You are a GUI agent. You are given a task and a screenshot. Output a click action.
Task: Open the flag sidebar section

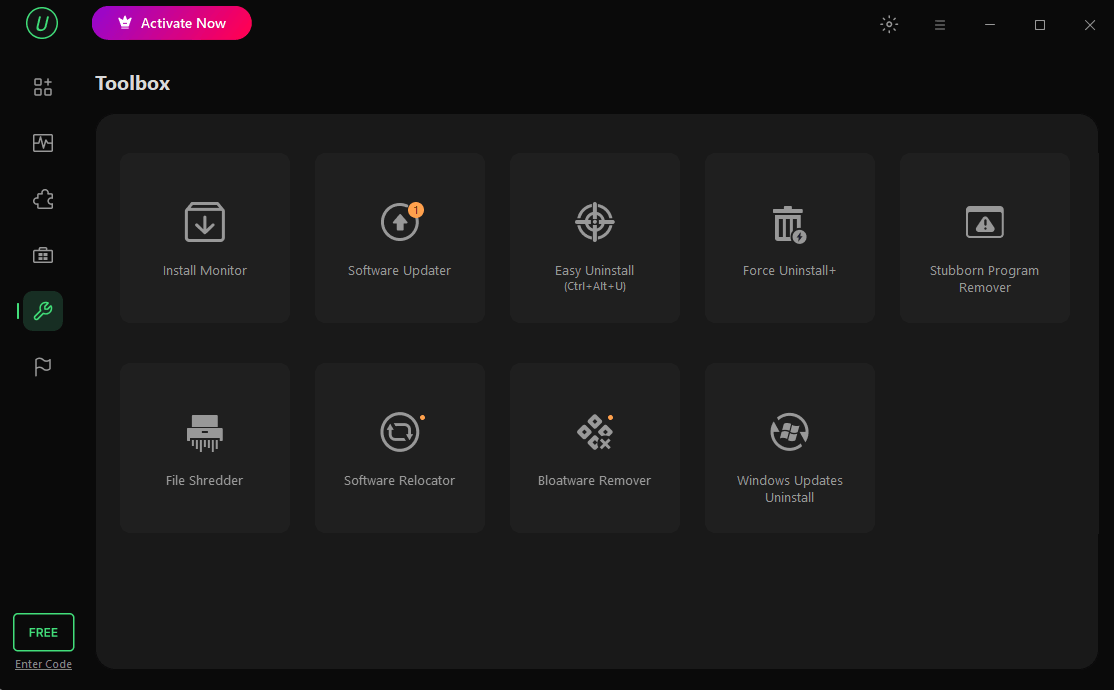[x=43, y=367]
